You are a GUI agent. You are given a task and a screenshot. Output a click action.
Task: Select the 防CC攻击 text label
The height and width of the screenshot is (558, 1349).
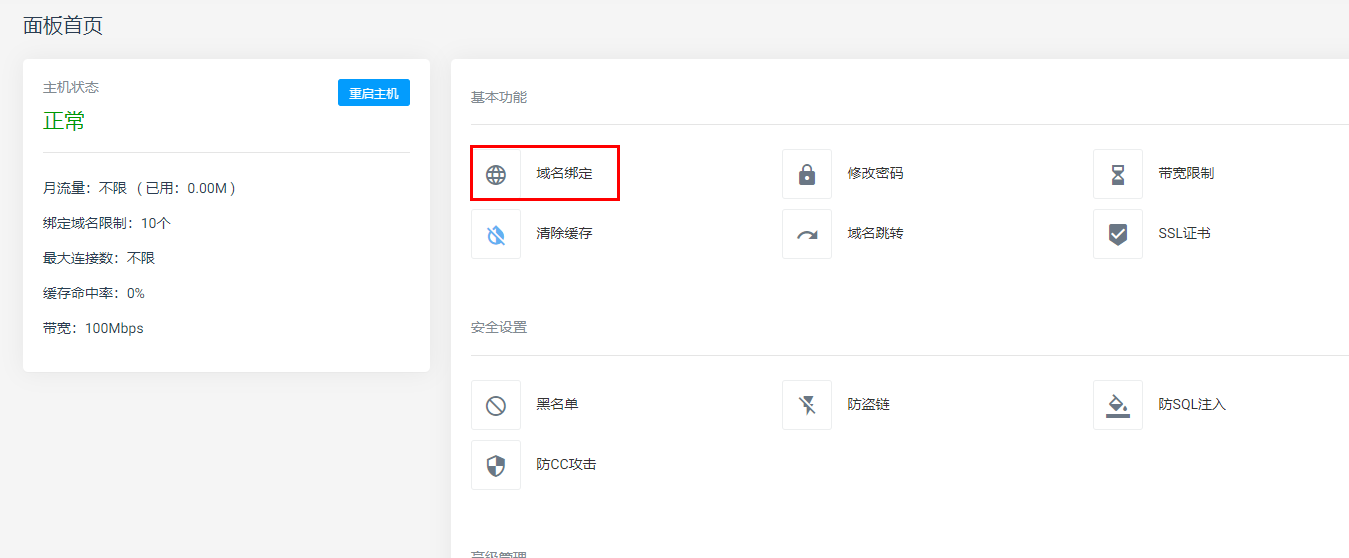pos(566,464)
